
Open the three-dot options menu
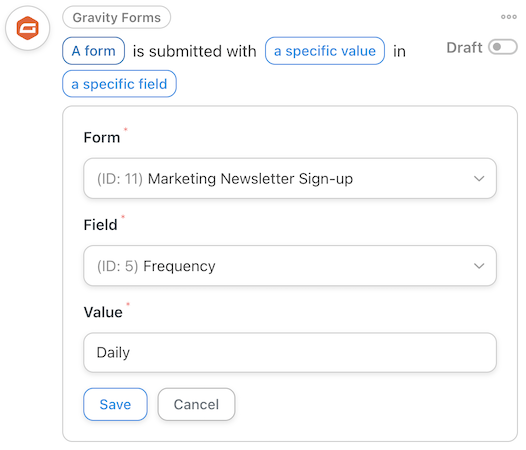coord(509,17)
